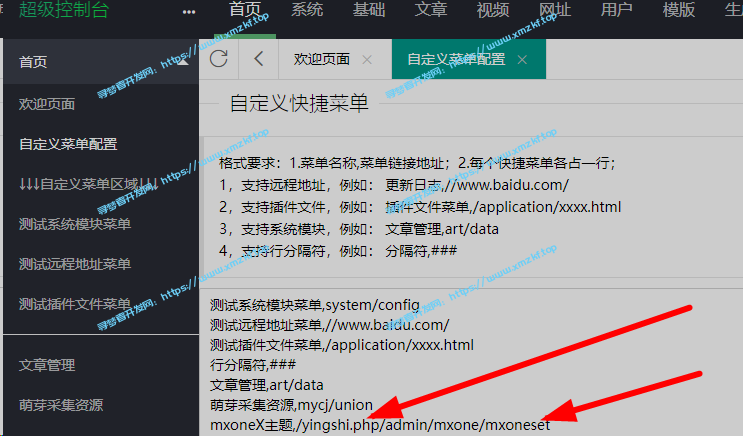The height and width of the screenshot is (436, 743).
Task: Click the refresh icon in tab bar
Action: click(218, 59)
